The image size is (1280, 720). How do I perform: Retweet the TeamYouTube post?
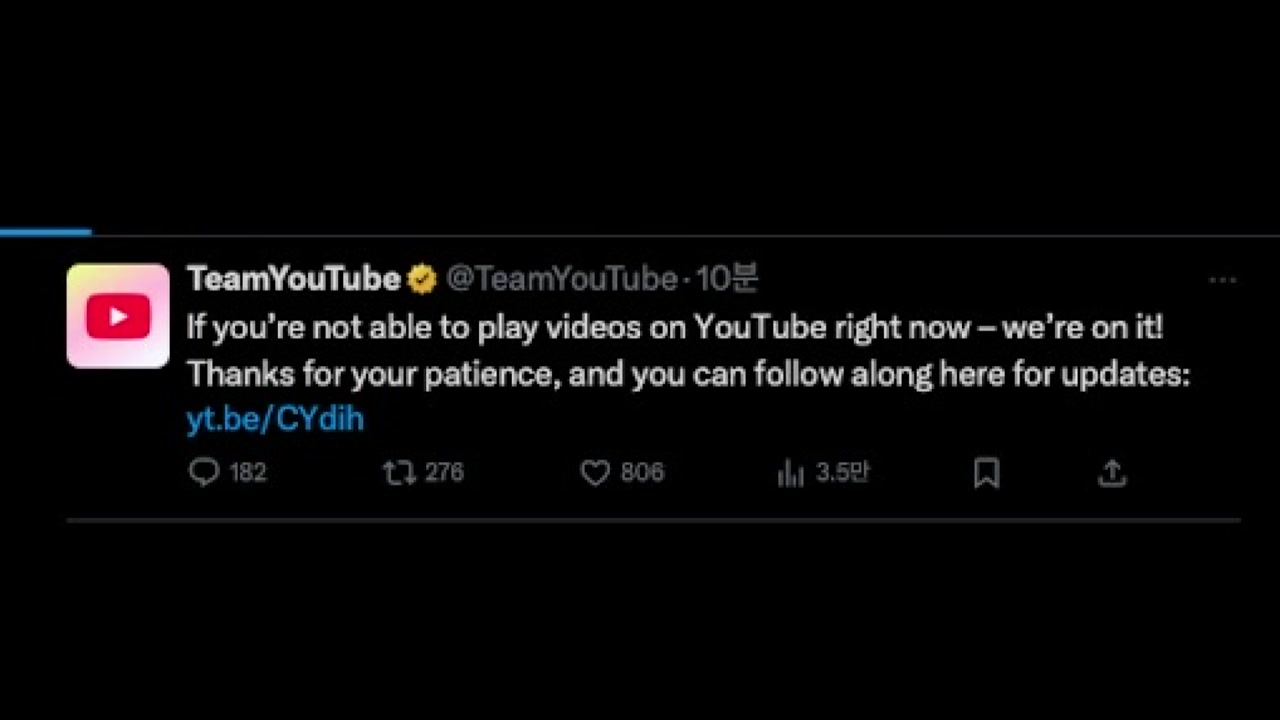click(x=399, y=472)
